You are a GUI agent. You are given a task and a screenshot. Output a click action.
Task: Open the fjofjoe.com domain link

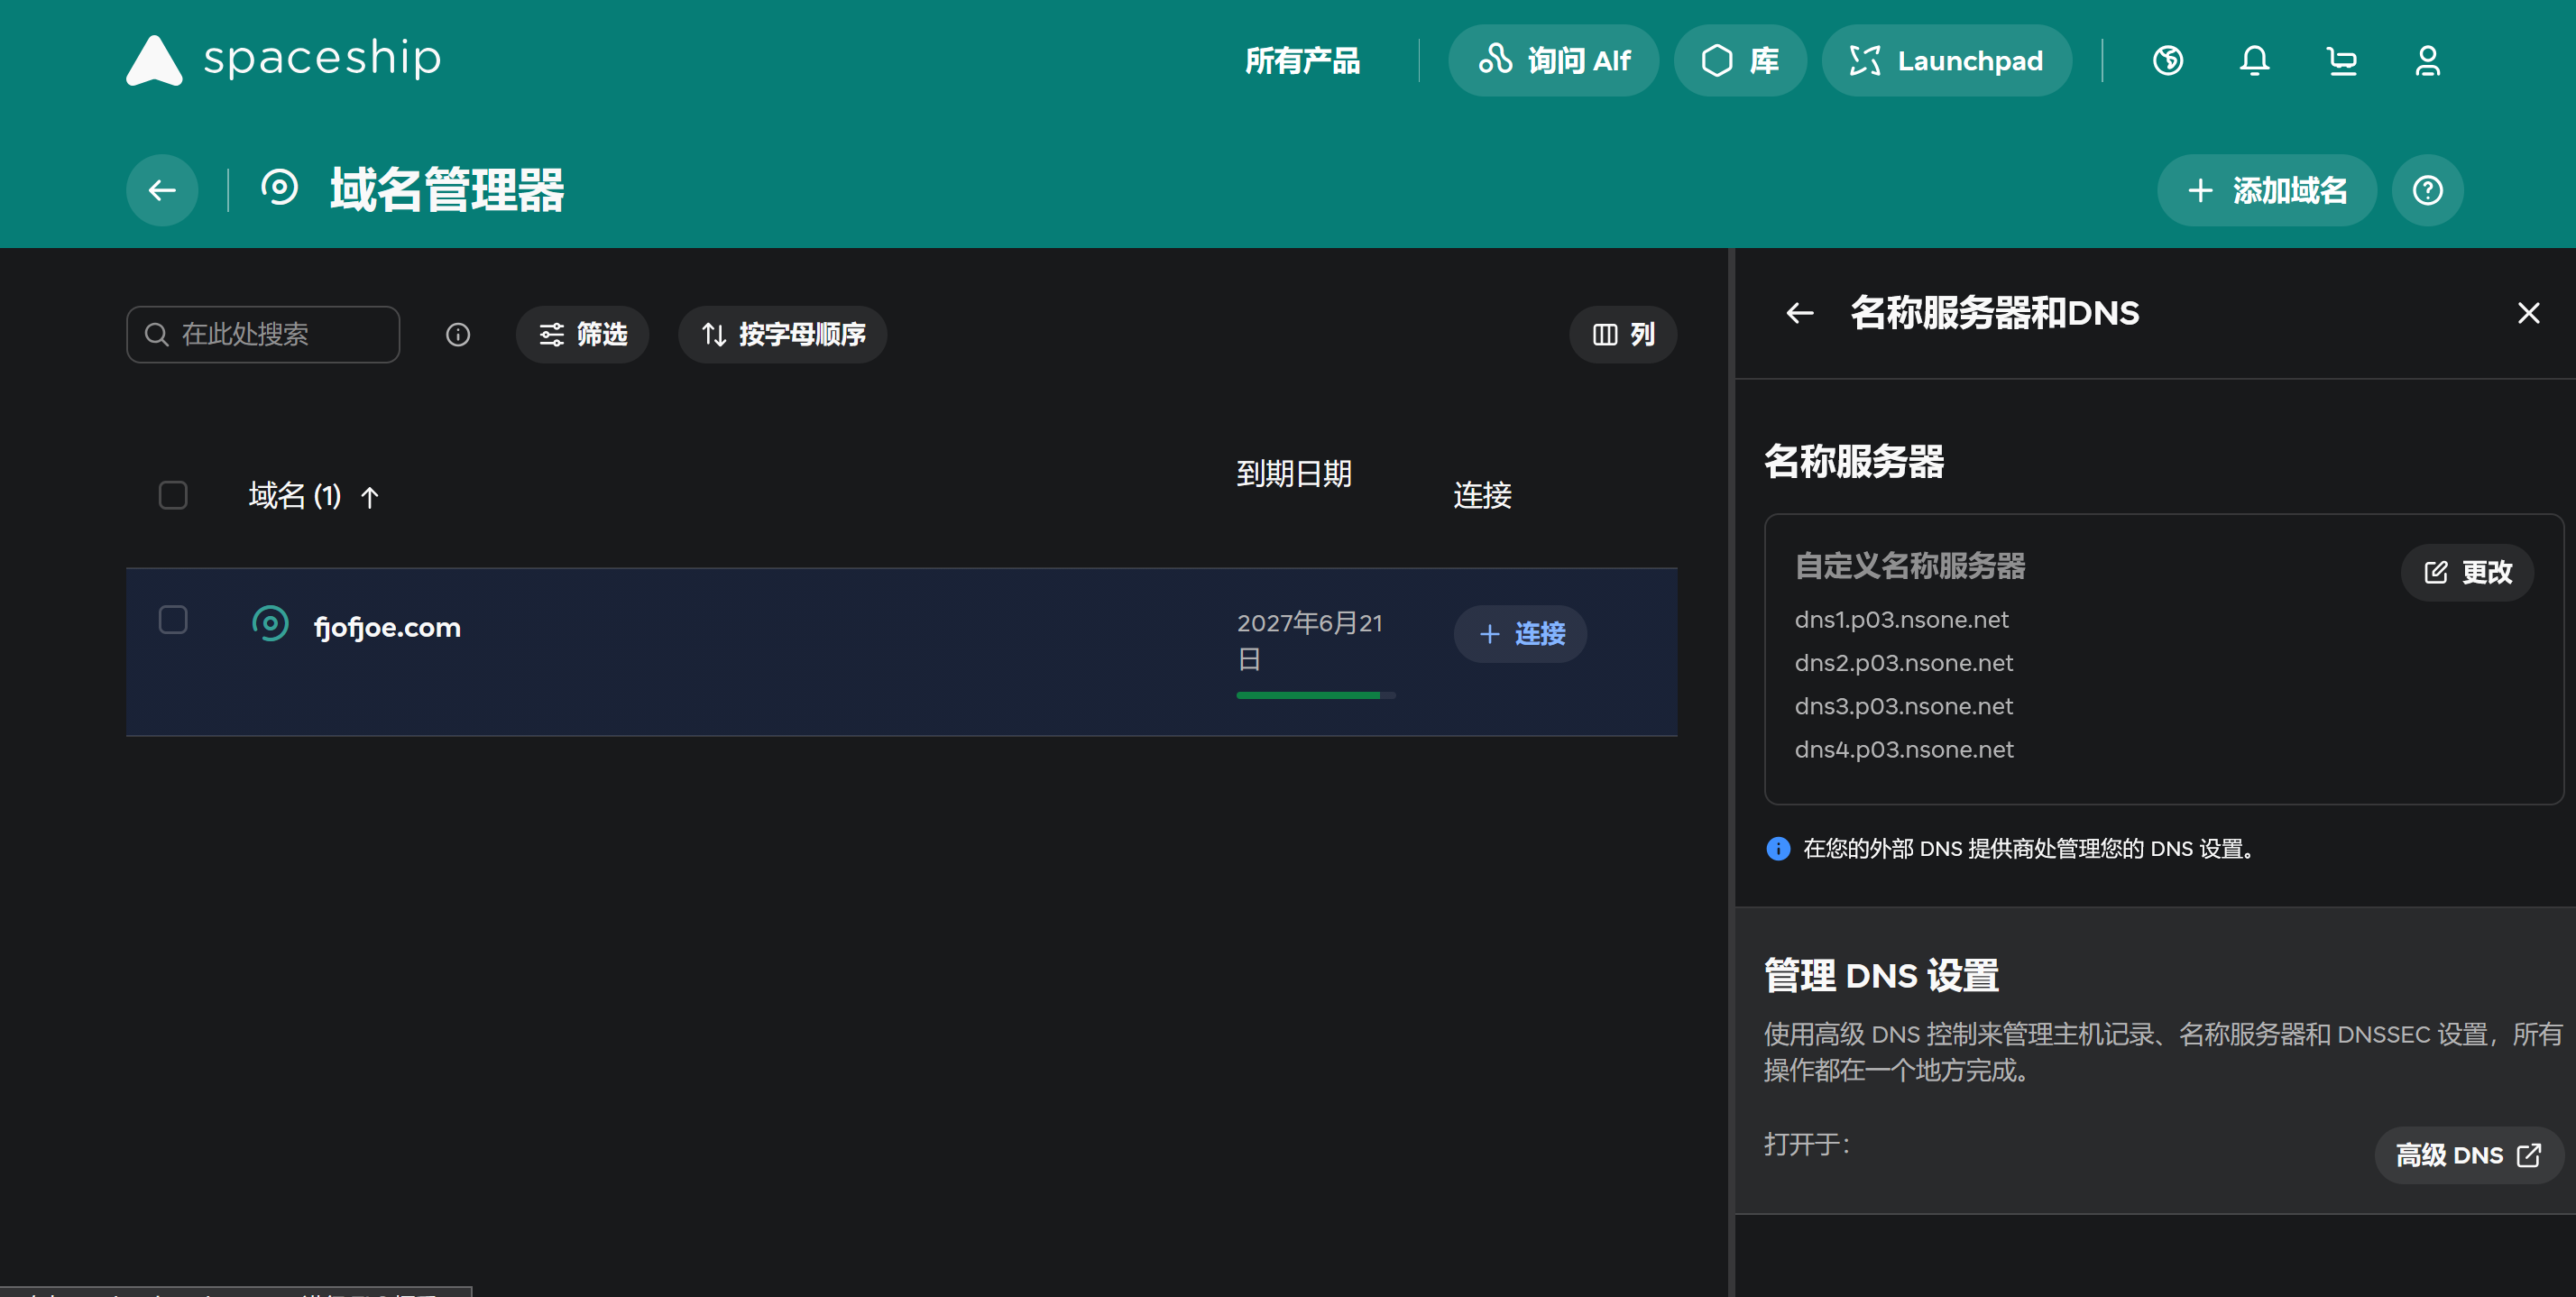click(387, 627)
